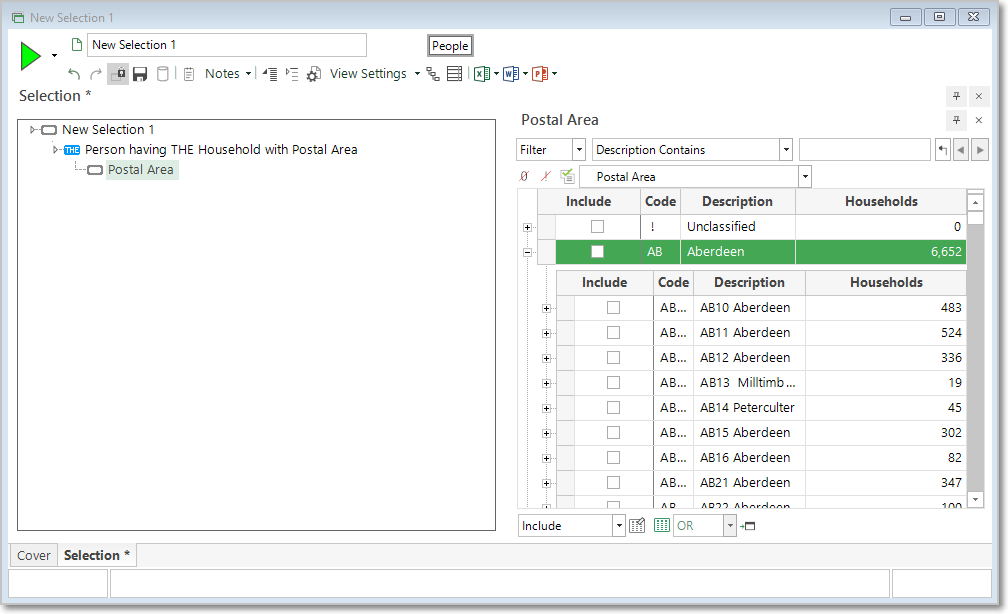Close the Selection panel with its X

pos(978,96)
